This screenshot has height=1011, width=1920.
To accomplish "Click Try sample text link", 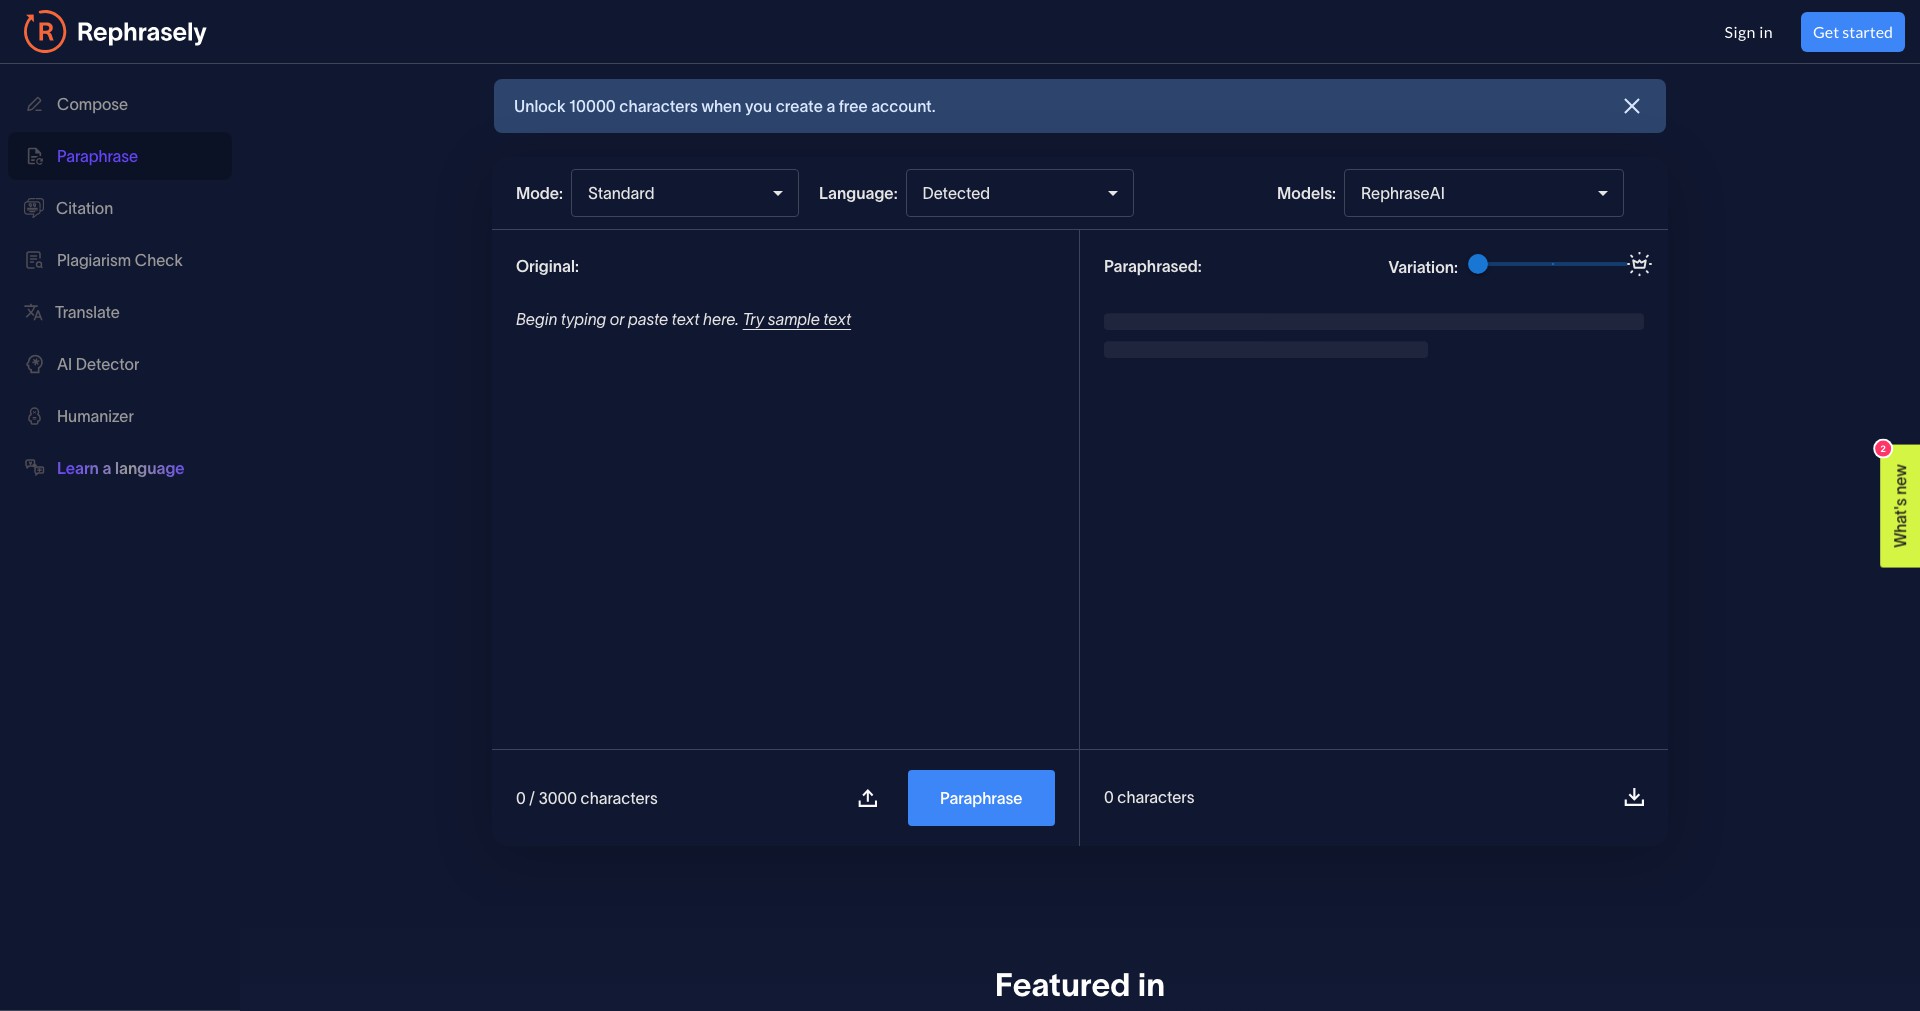I will tap(797, 319).
